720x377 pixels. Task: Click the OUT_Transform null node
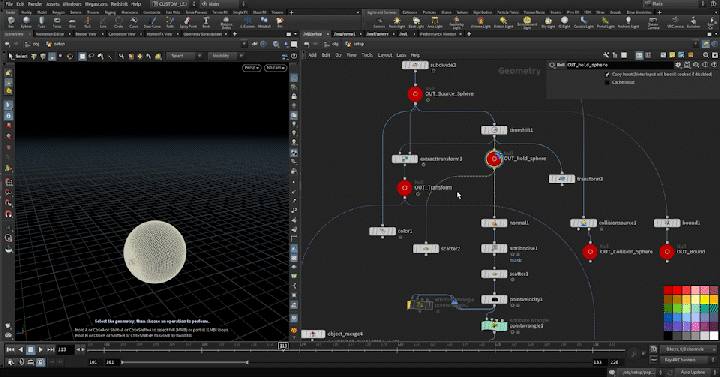point(405,188)
